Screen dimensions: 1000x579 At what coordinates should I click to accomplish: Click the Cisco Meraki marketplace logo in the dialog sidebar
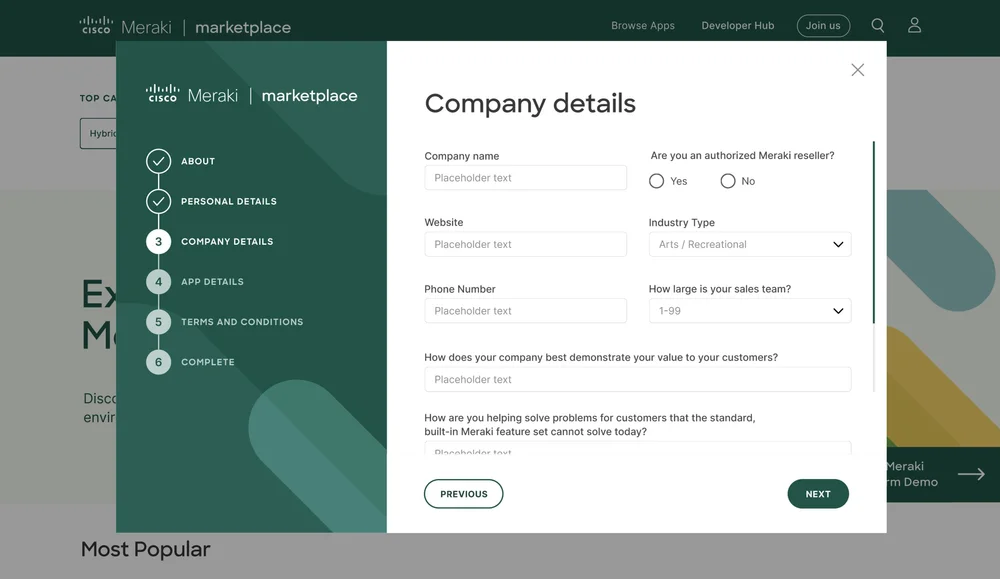[251, 95]
